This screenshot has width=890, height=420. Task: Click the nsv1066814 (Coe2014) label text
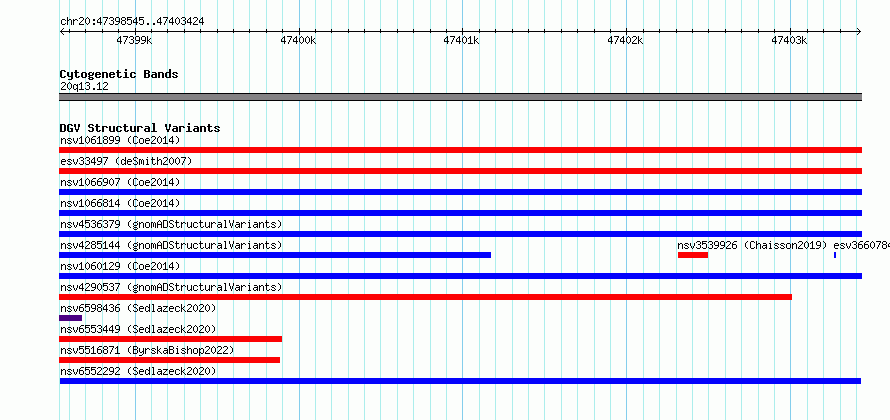click(x=120, y=203)
